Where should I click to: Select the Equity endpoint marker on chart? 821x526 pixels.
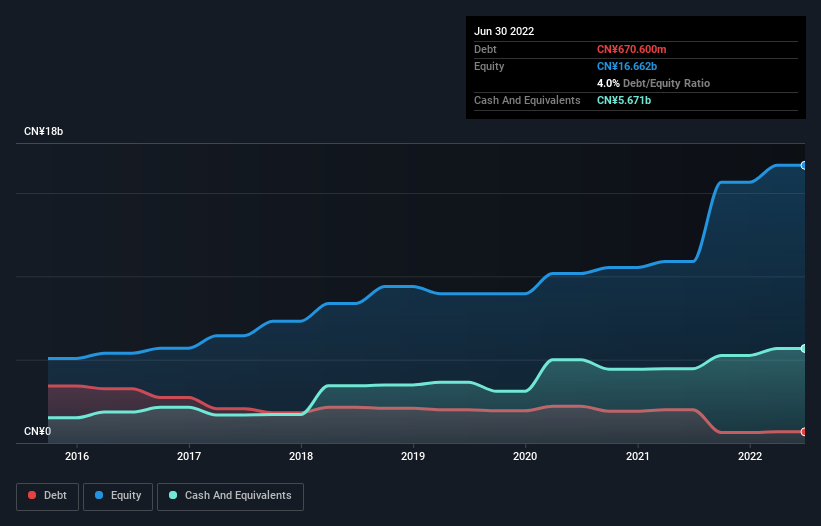804,165
